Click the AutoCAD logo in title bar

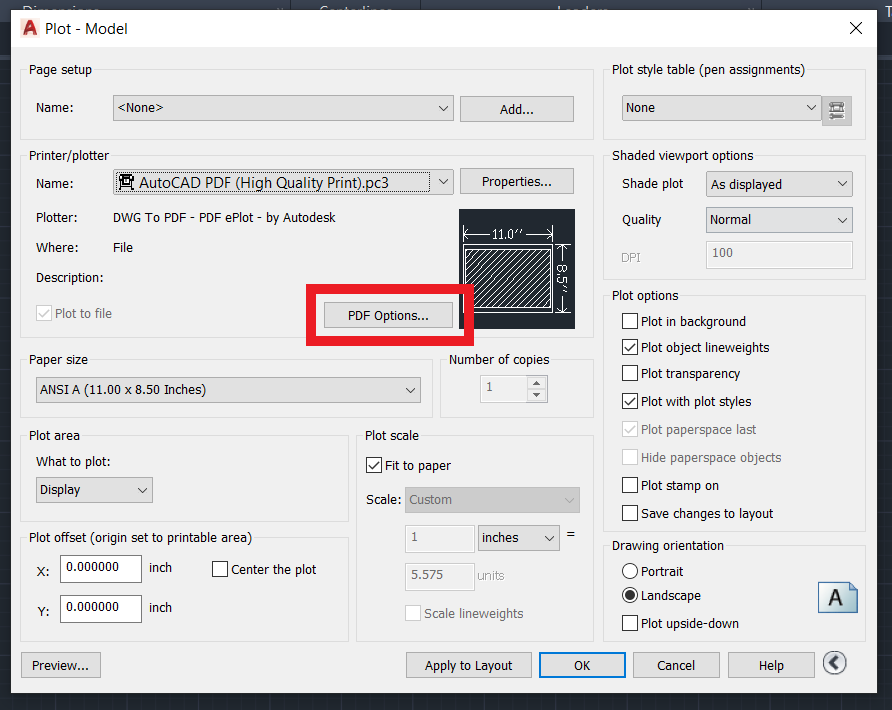tap(30, 28)
